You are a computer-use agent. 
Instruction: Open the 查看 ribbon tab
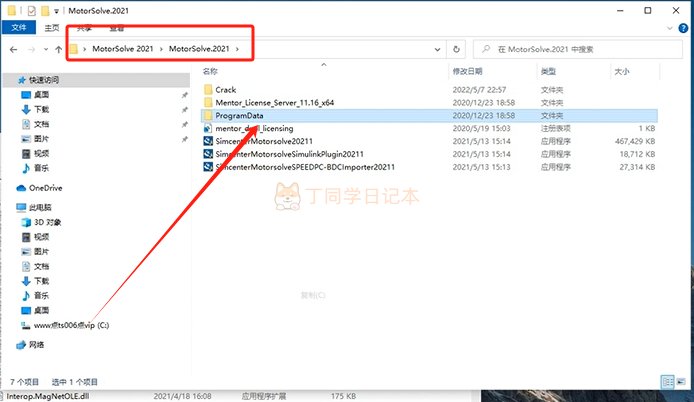point(117,27)
